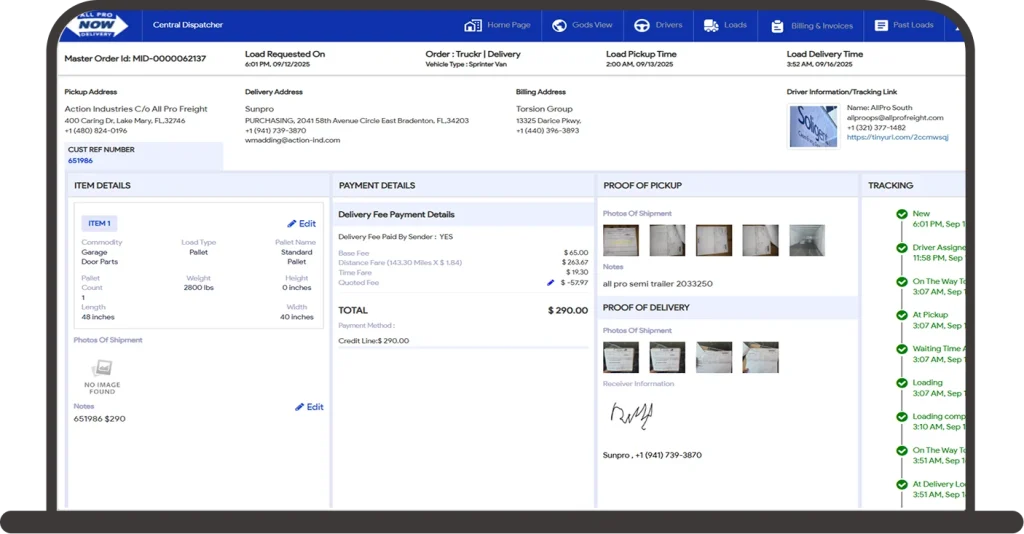The width and height of the screenshot is (1024, 534).
Task: Open last Proof of Pickup trailer photo
Action: [806, 240]
